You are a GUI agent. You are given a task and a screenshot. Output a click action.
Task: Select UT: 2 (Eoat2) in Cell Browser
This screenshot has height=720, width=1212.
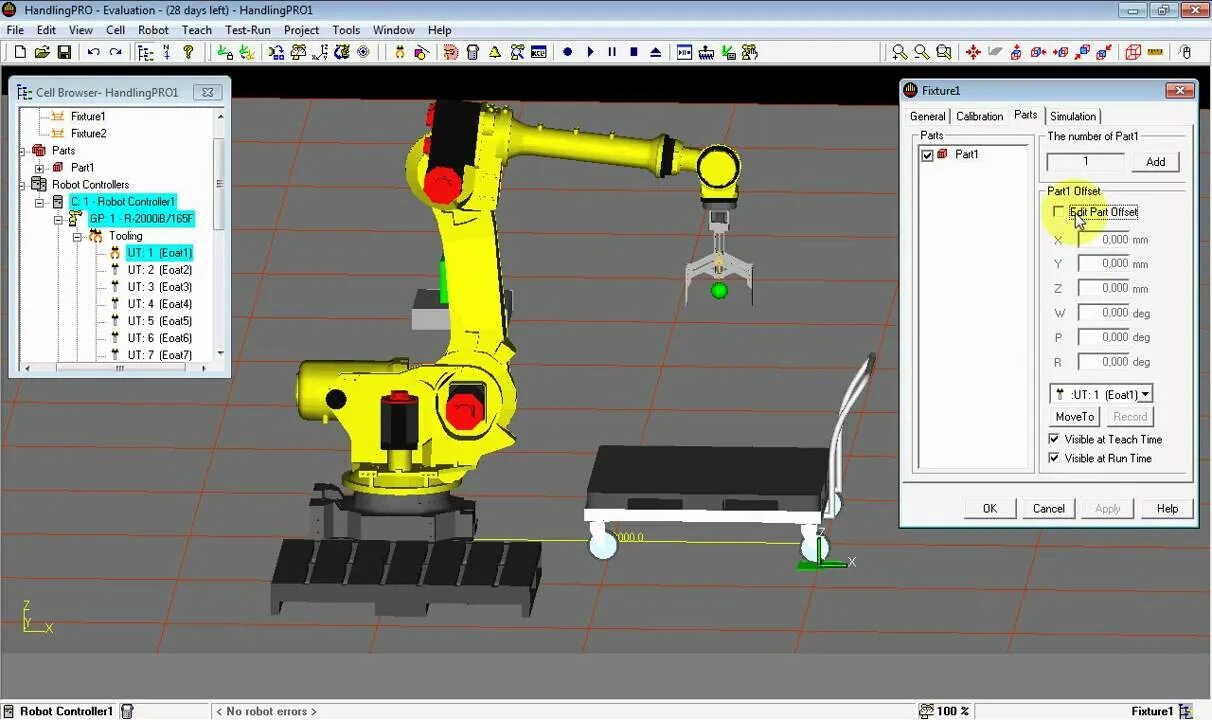[159, 270]
